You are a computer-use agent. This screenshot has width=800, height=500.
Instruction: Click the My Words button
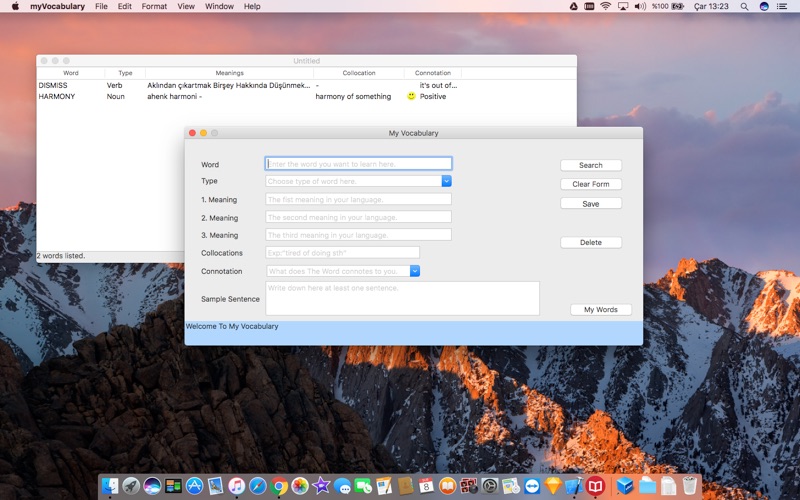[601, 310]
